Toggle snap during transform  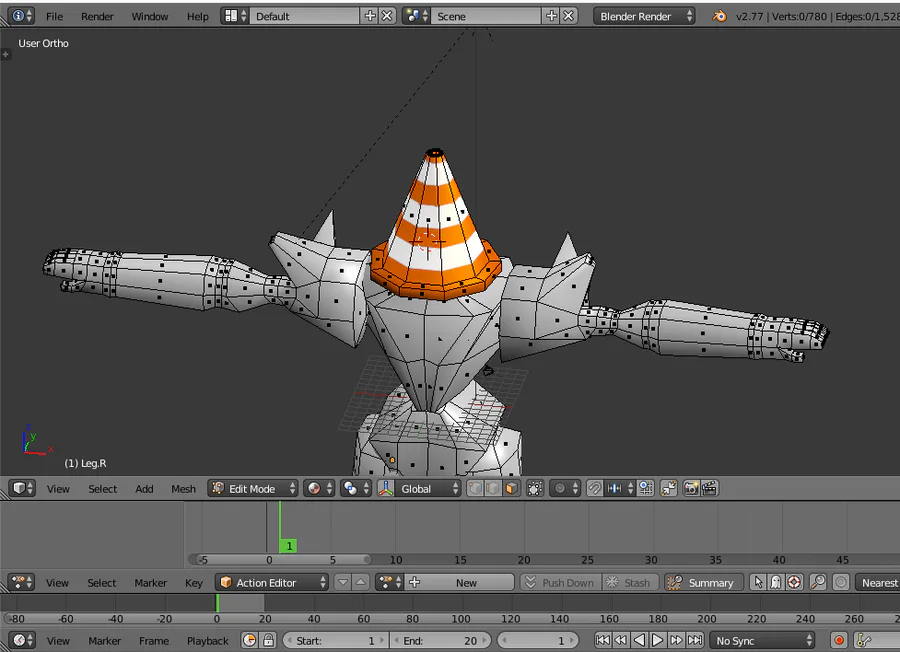[595, 488]
